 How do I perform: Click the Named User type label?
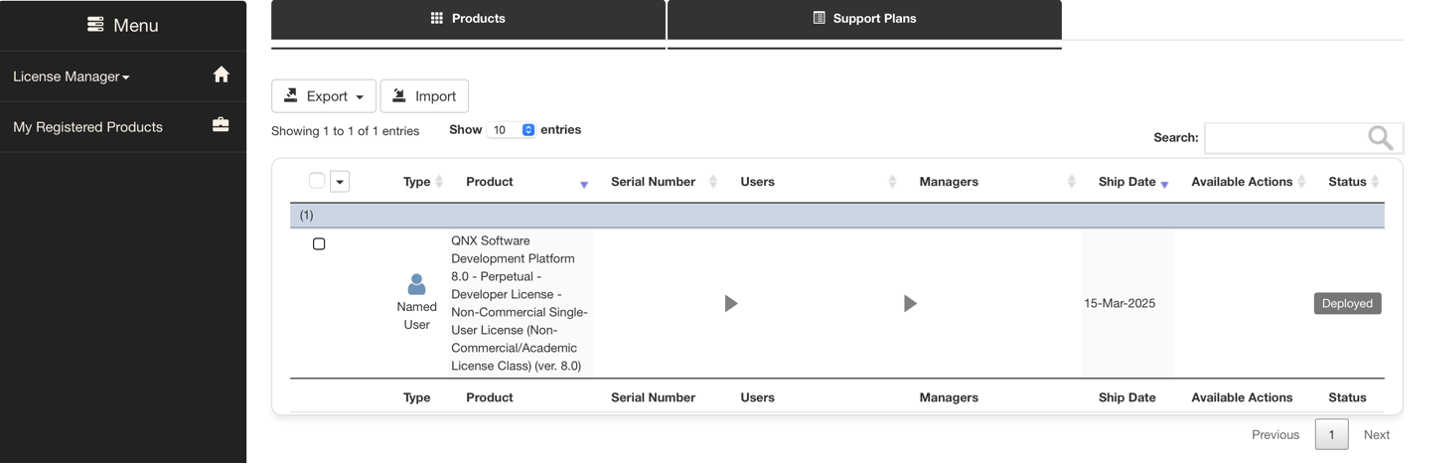pyautogui.click(x=417, y=315)
